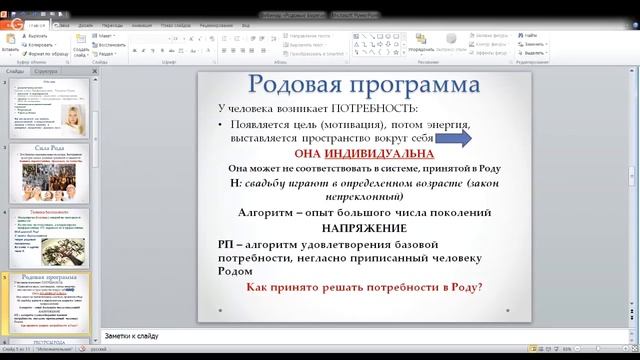Click the Cut (Вырезать) command
Image resolution: width=640 pixels, height=360 pixels.
(x=34, y=36)
